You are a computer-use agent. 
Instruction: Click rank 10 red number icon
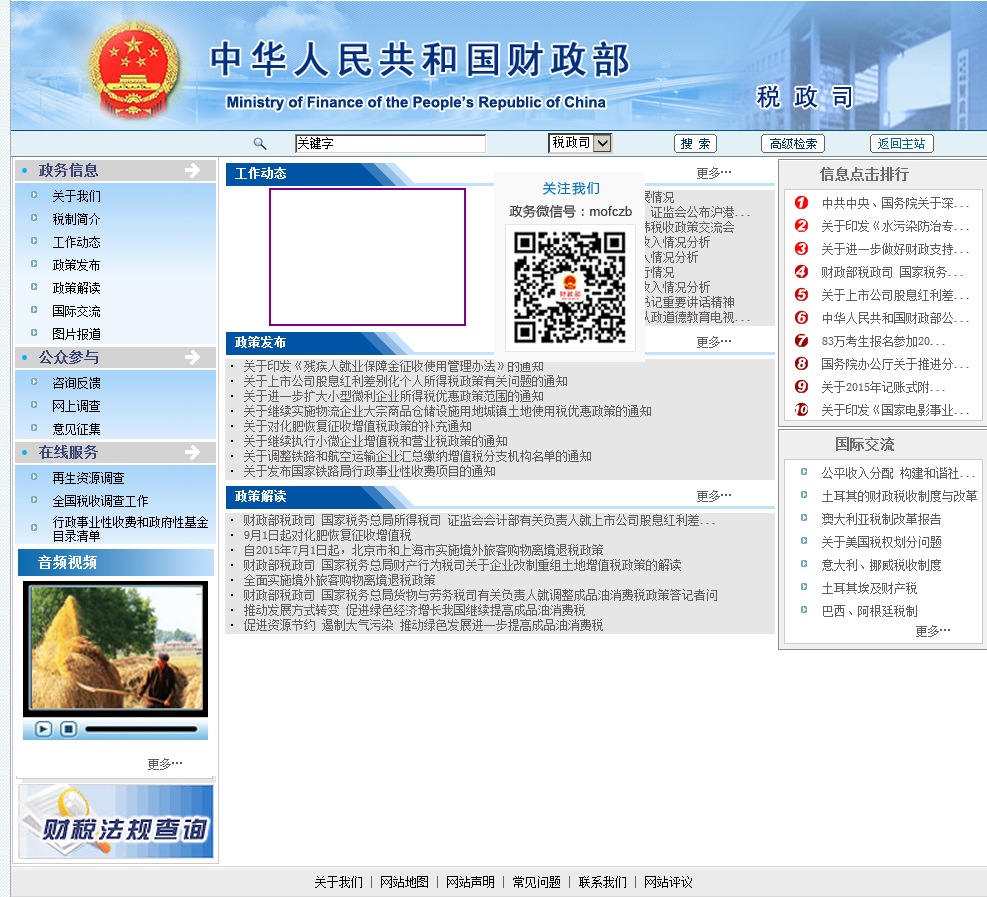pos(801,410)
